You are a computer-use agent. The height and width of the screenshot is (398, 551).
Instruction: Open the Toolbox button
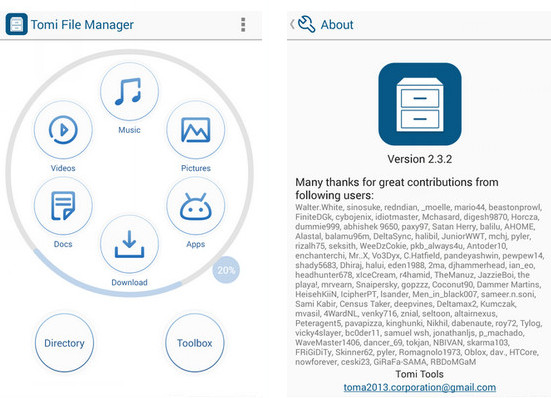pyautogui.click(x=195, y=343)
